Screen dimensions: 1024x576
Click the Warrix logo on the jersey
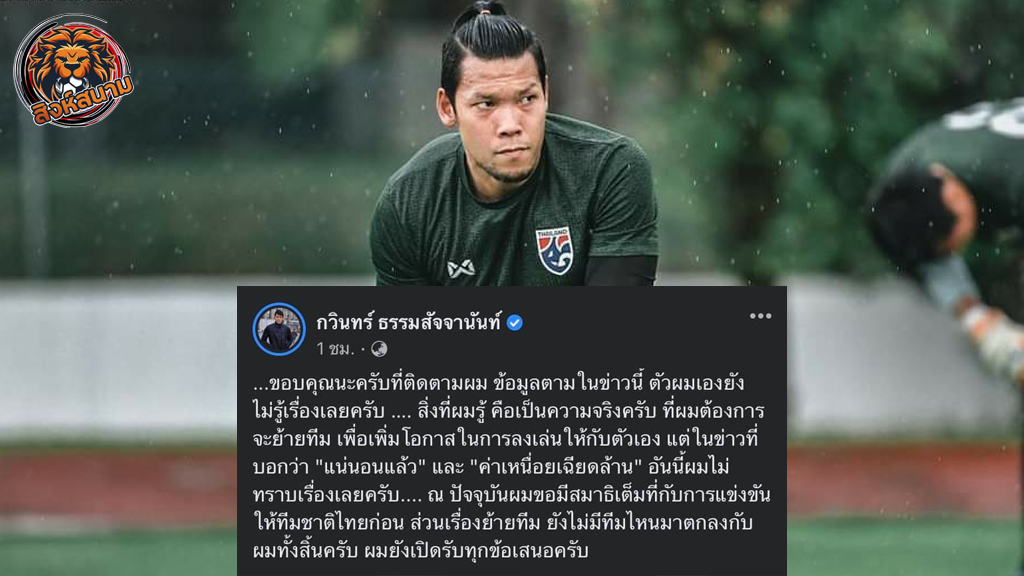(460, 268)
